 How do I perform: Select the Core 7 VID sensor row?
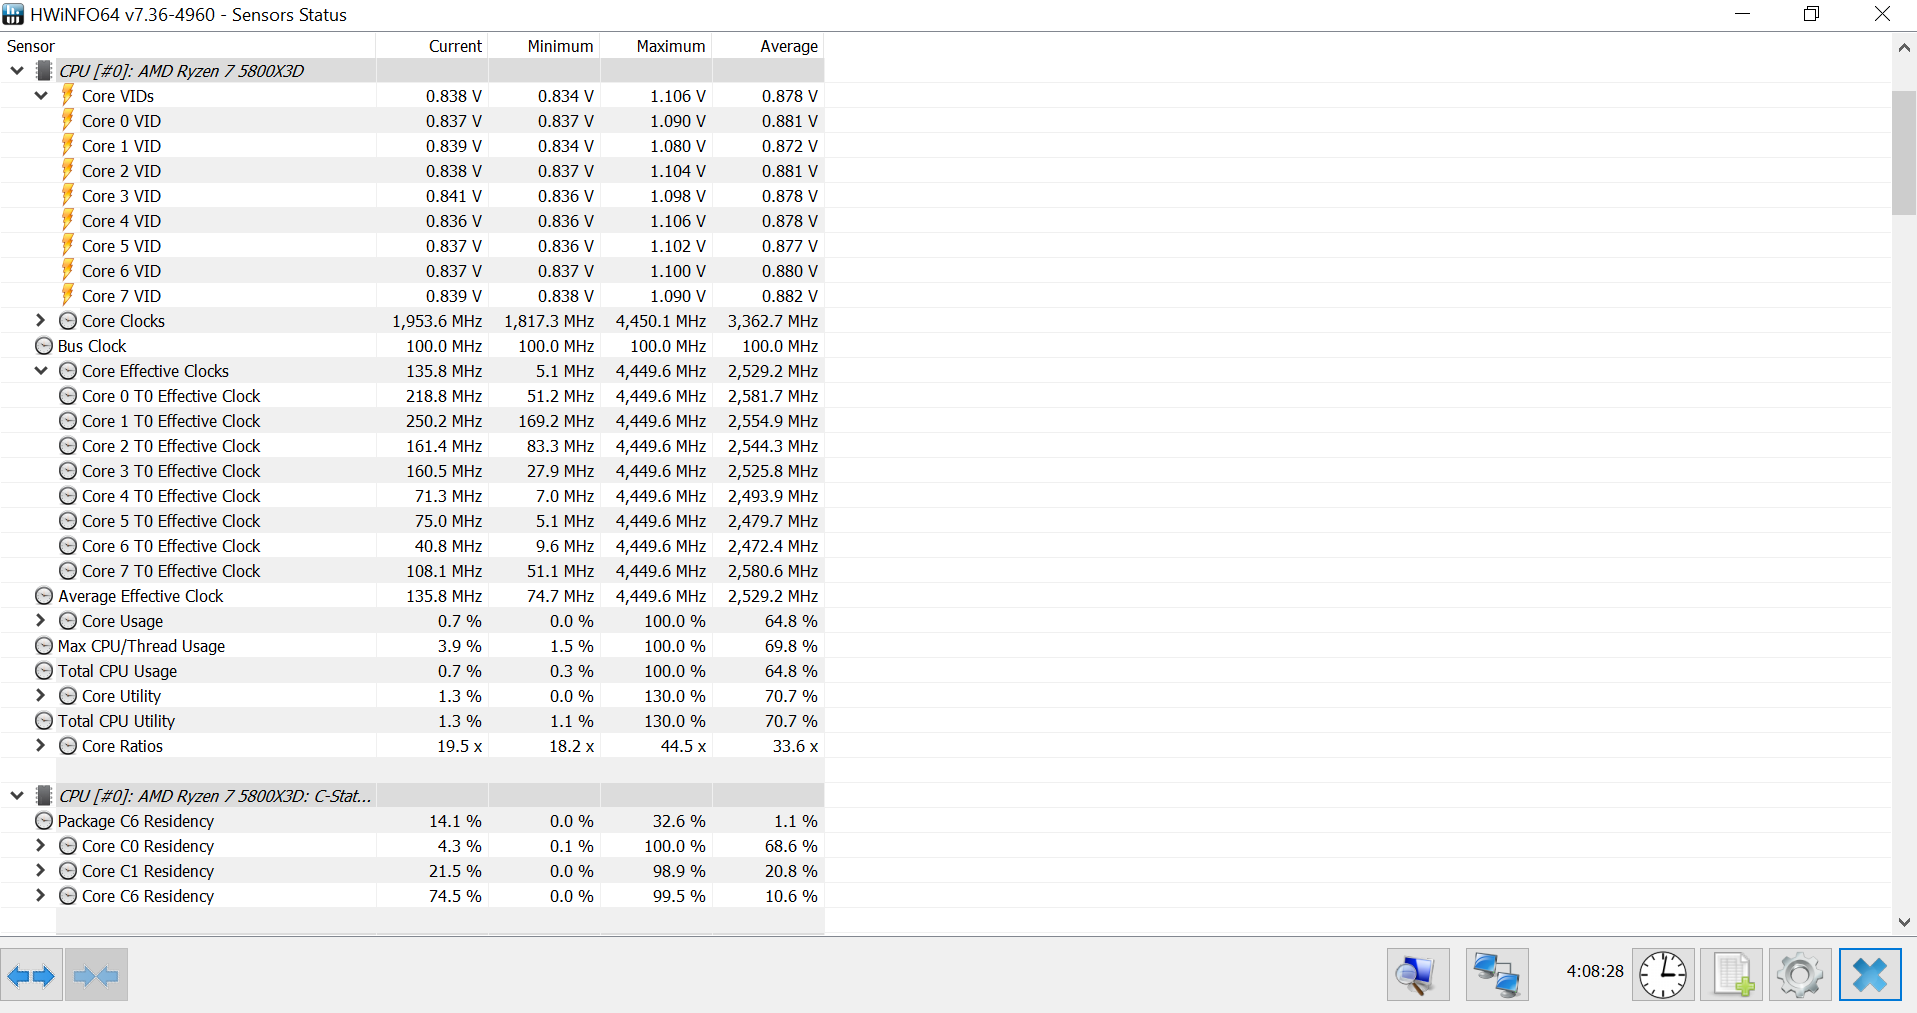(x=412, y=296)
